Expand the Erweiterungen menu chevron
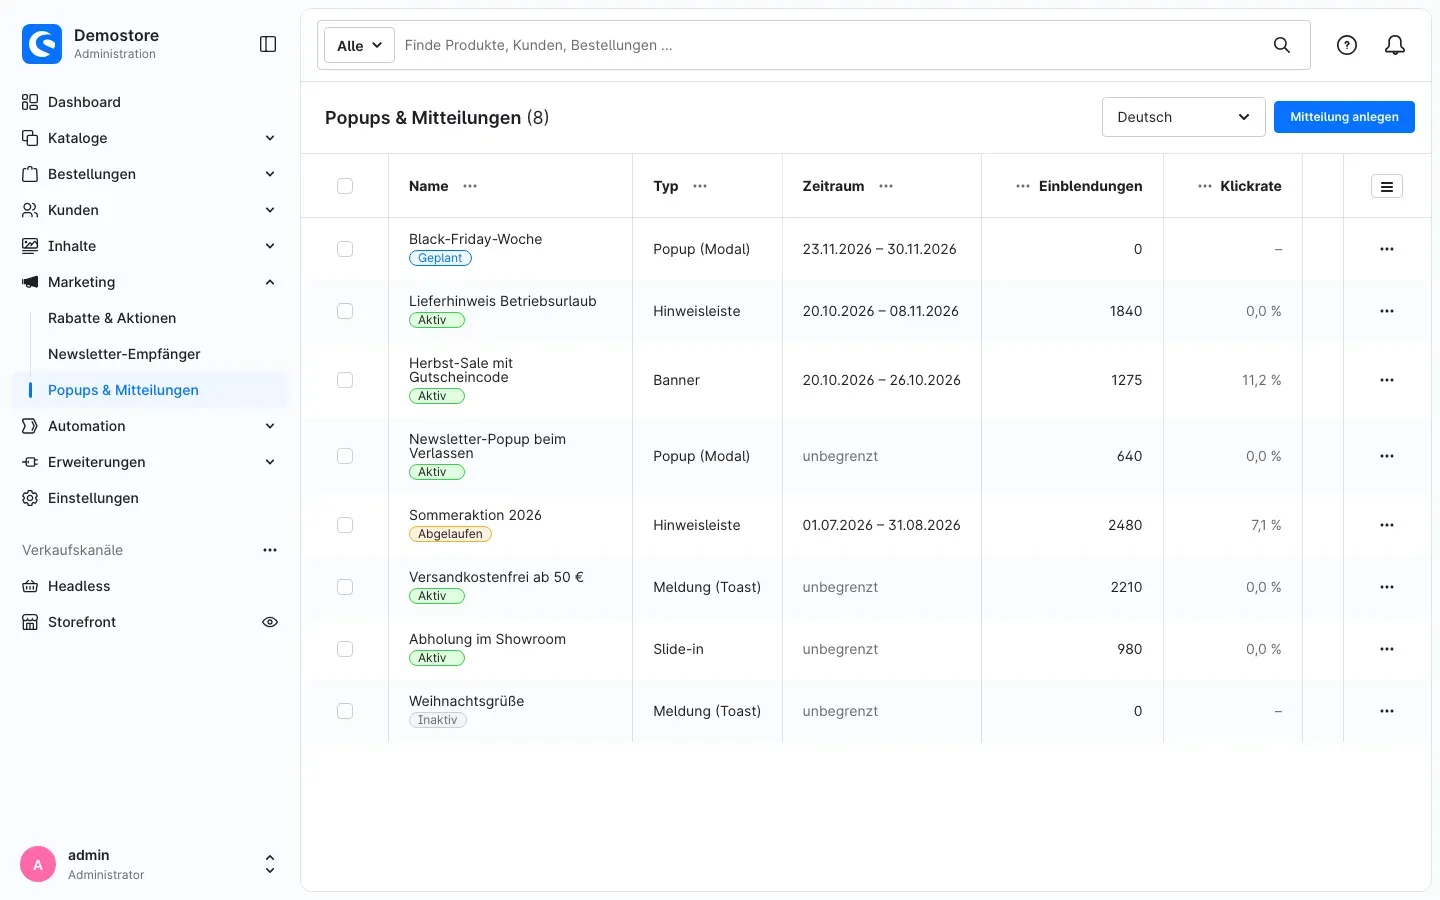Viewport: 1440px width, 900px height. [x=270, y=462]
